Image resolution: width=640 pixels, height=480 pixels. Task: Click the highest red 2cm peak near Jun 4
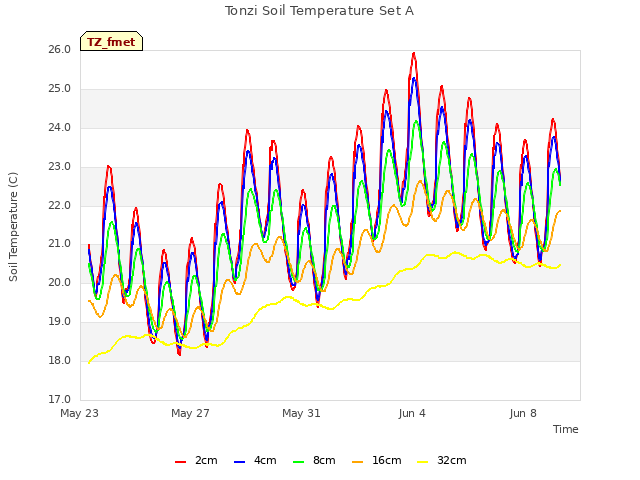[x=413, y=53]
